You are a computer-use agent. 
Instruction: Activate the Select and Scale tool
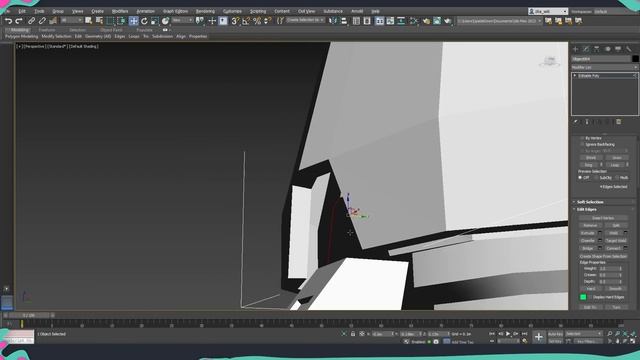click(155, 21)
